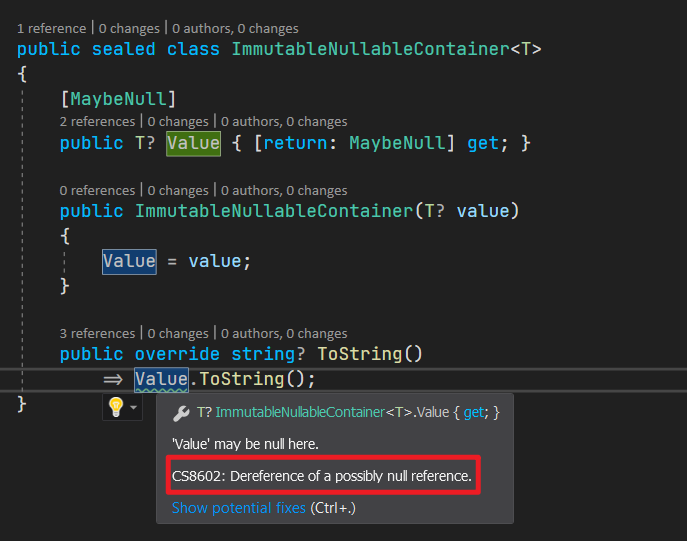687x541 pixels.
Task: Click the constructor name ImmutableNullableContainer
Action: (274, 211)
